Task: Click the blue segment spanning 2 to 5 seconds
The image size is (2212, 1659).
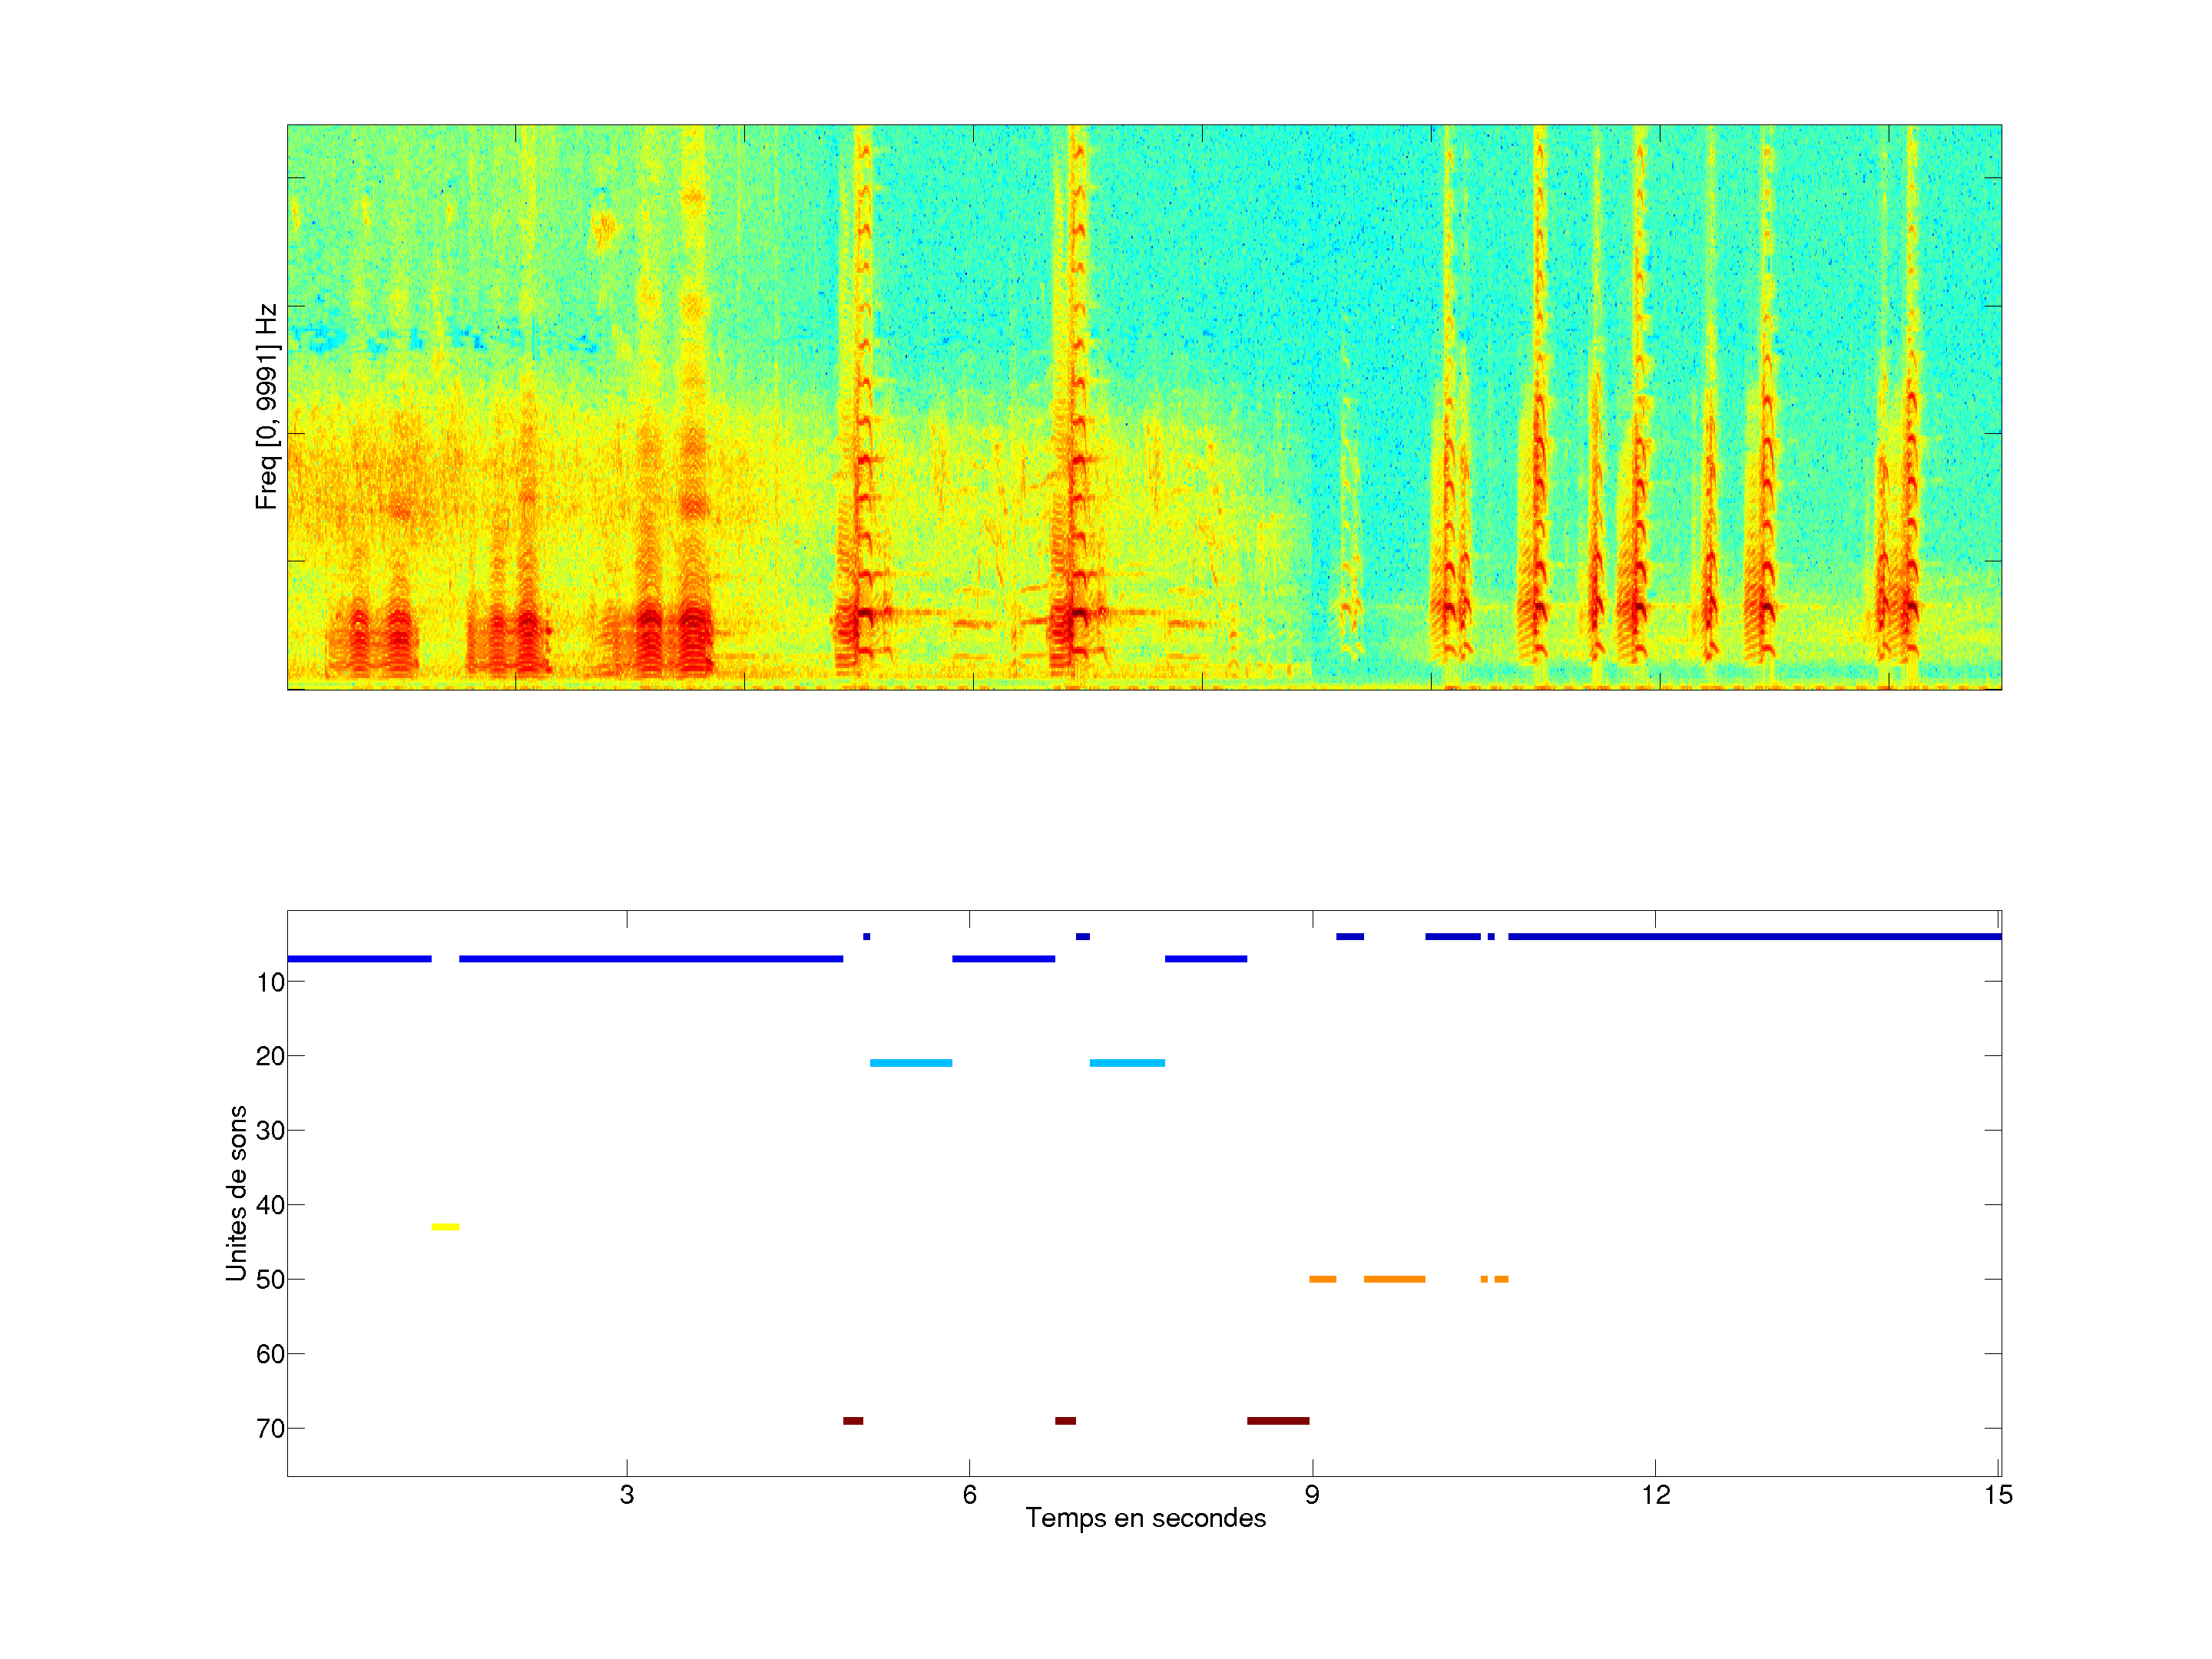Action: pos(650,959)
